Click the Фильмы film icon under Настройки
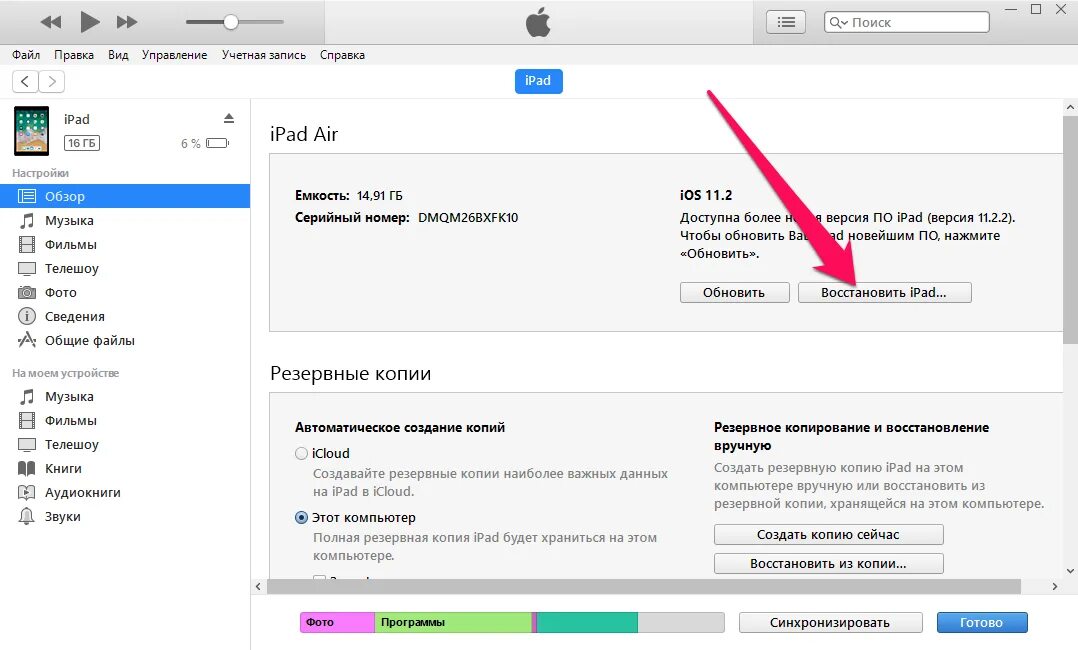The image size is (1078, 650). click(27, 244)
